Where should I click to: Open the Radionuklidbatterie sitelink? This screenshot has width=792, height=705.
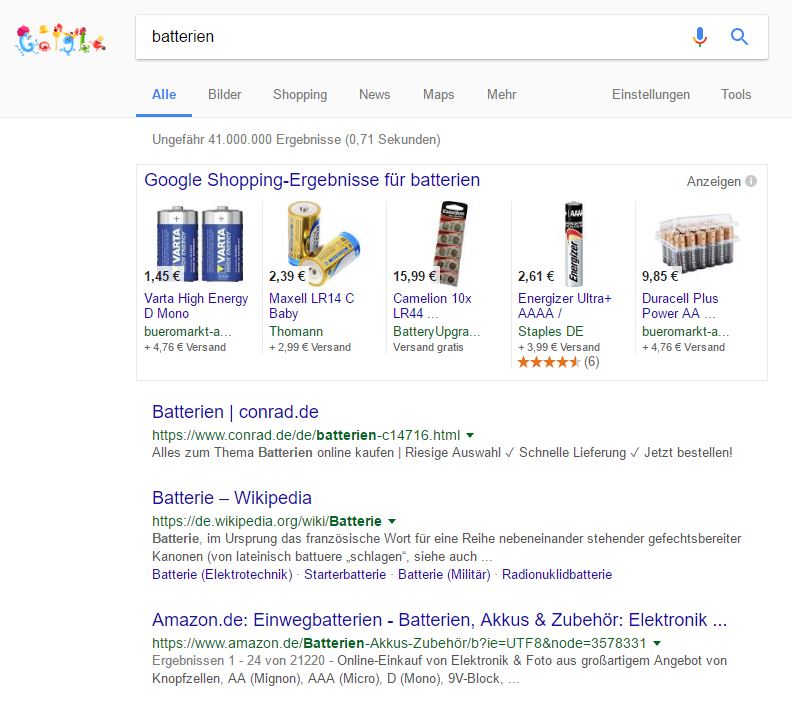(557, 575)
